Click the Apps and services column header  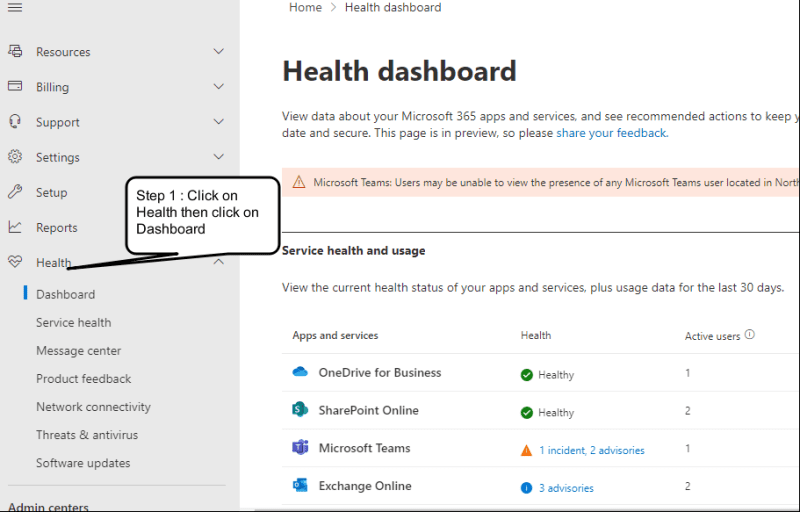(335, 336)
